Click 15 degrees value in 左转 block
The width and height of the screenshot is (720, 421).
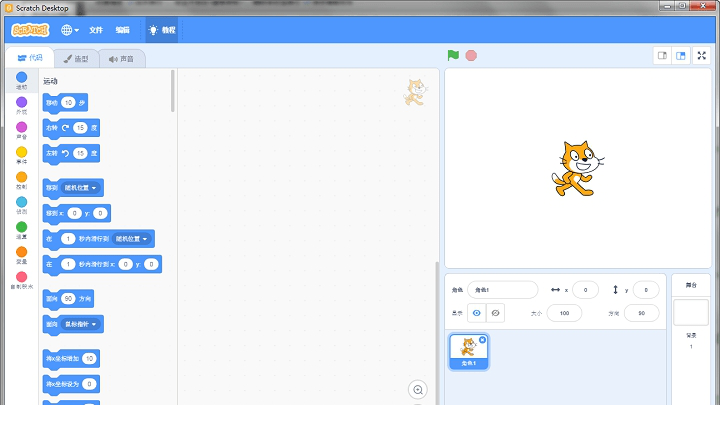click(80, 153)
